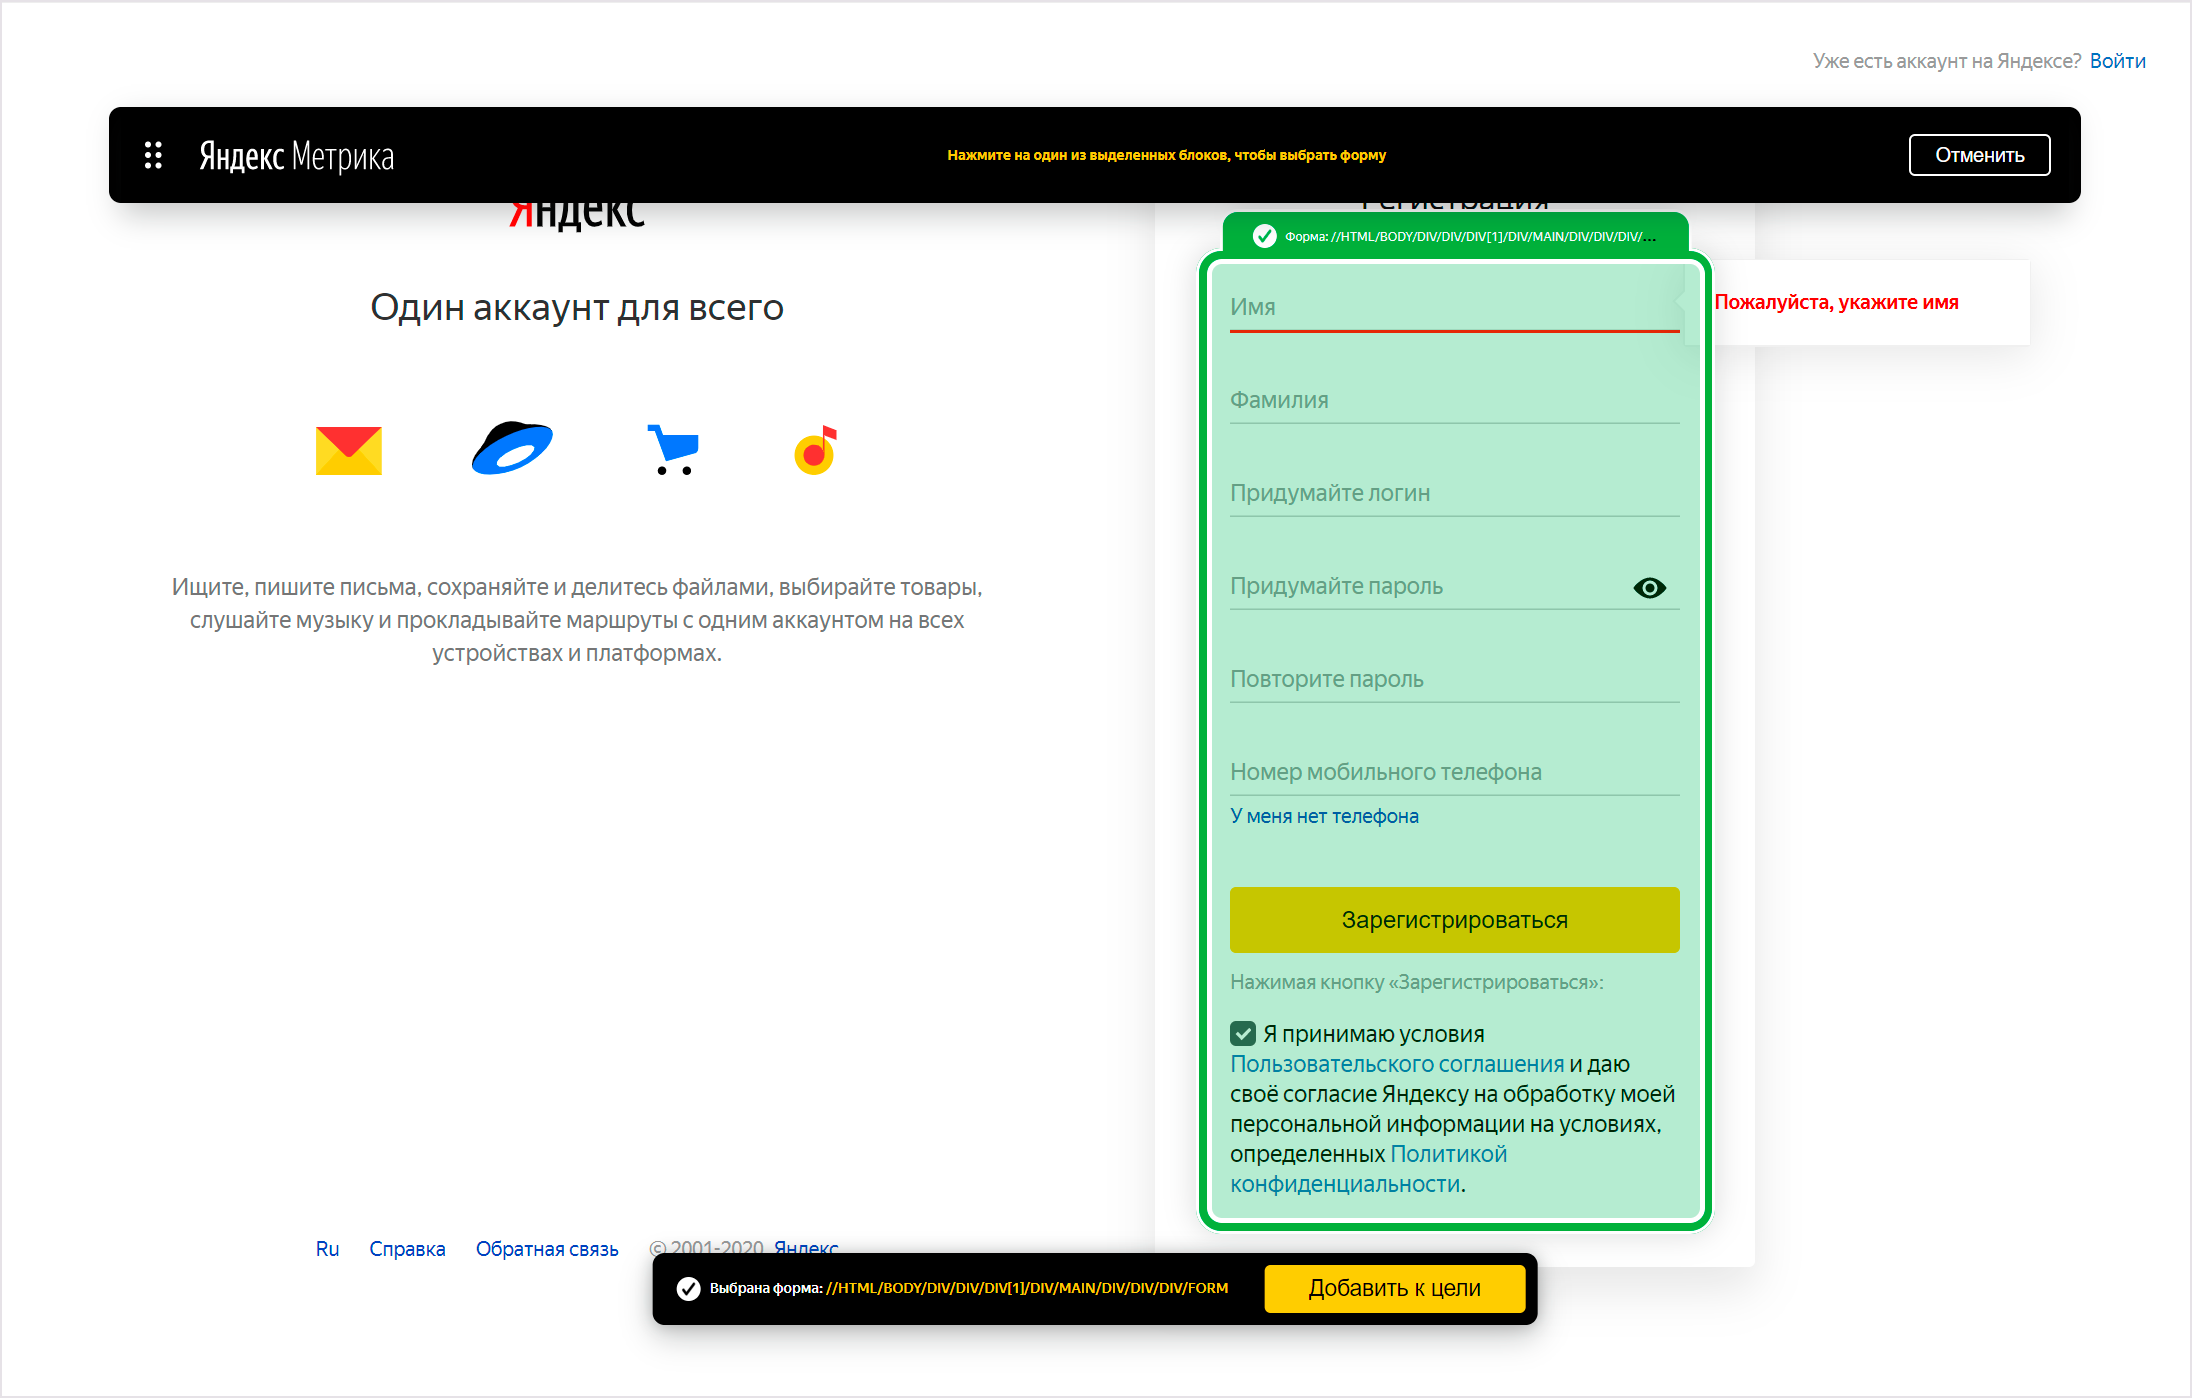The height and width of the screenshot is (1398, 2192).
Task: Click the Yandex Disk saucer icon
Action: pyautogui.click(x=512, y=448)
